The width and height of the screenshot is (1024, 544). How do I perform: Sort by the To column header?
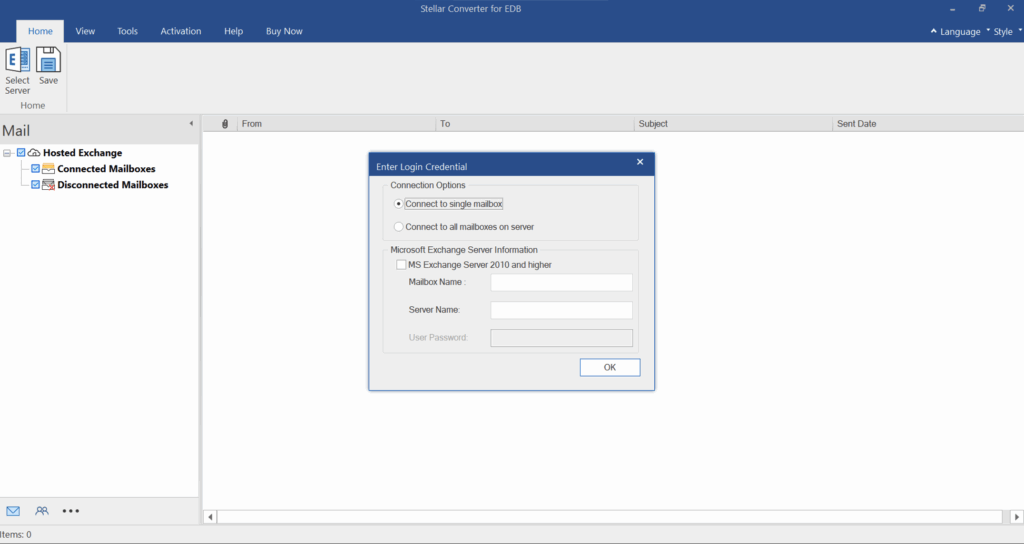pyautogui.click(x=535, y=123)
